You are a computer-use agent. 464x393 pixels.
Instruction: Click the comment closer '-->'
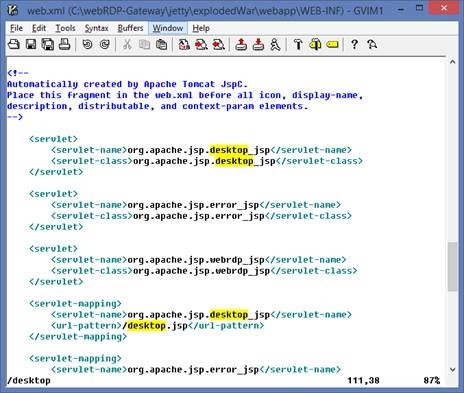coord(15,117)
